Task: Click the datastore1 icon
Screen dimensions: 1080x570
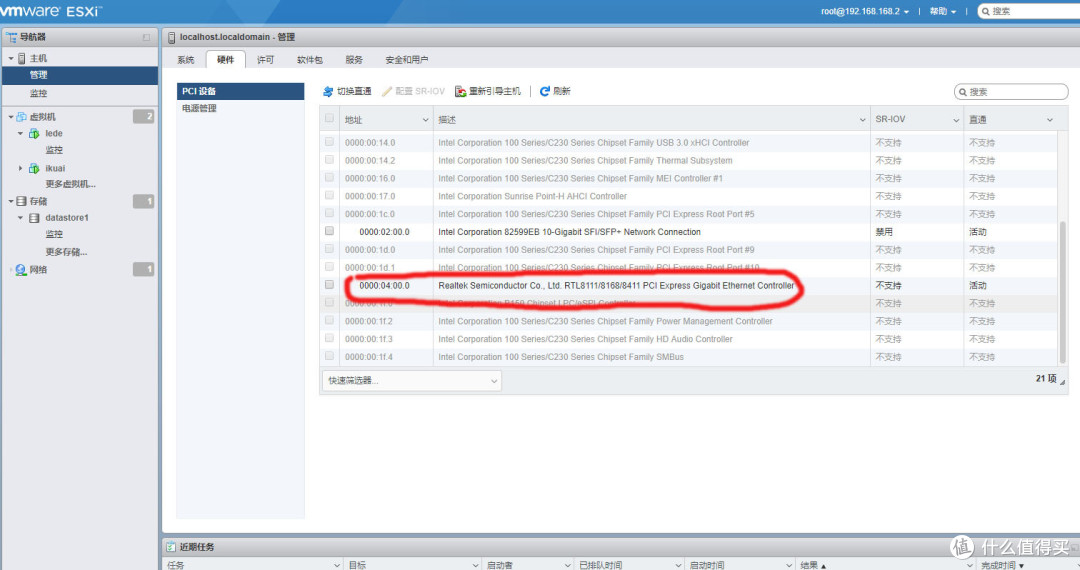Action: [34, 218]
